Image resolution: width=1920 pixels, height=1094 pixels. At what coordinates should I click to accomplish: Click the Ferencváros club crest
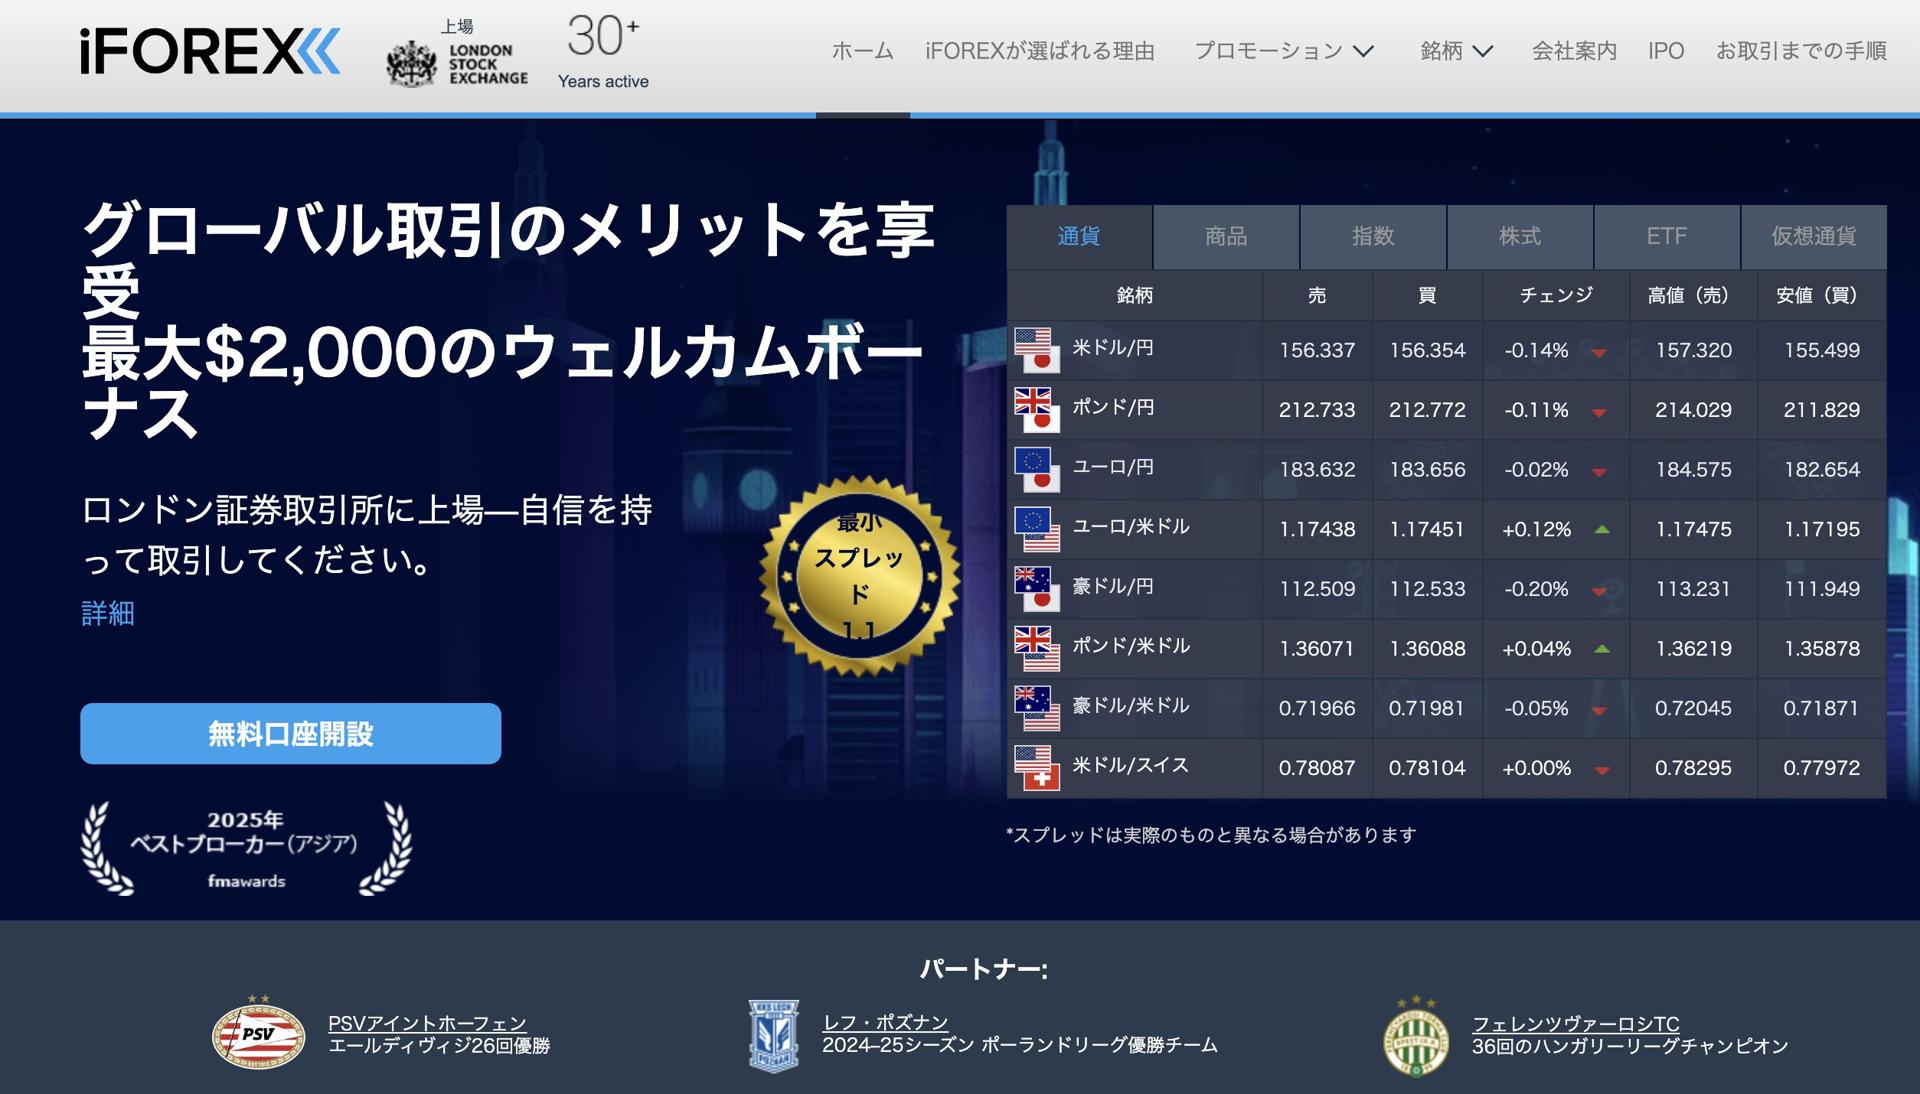(1416, 1036)
